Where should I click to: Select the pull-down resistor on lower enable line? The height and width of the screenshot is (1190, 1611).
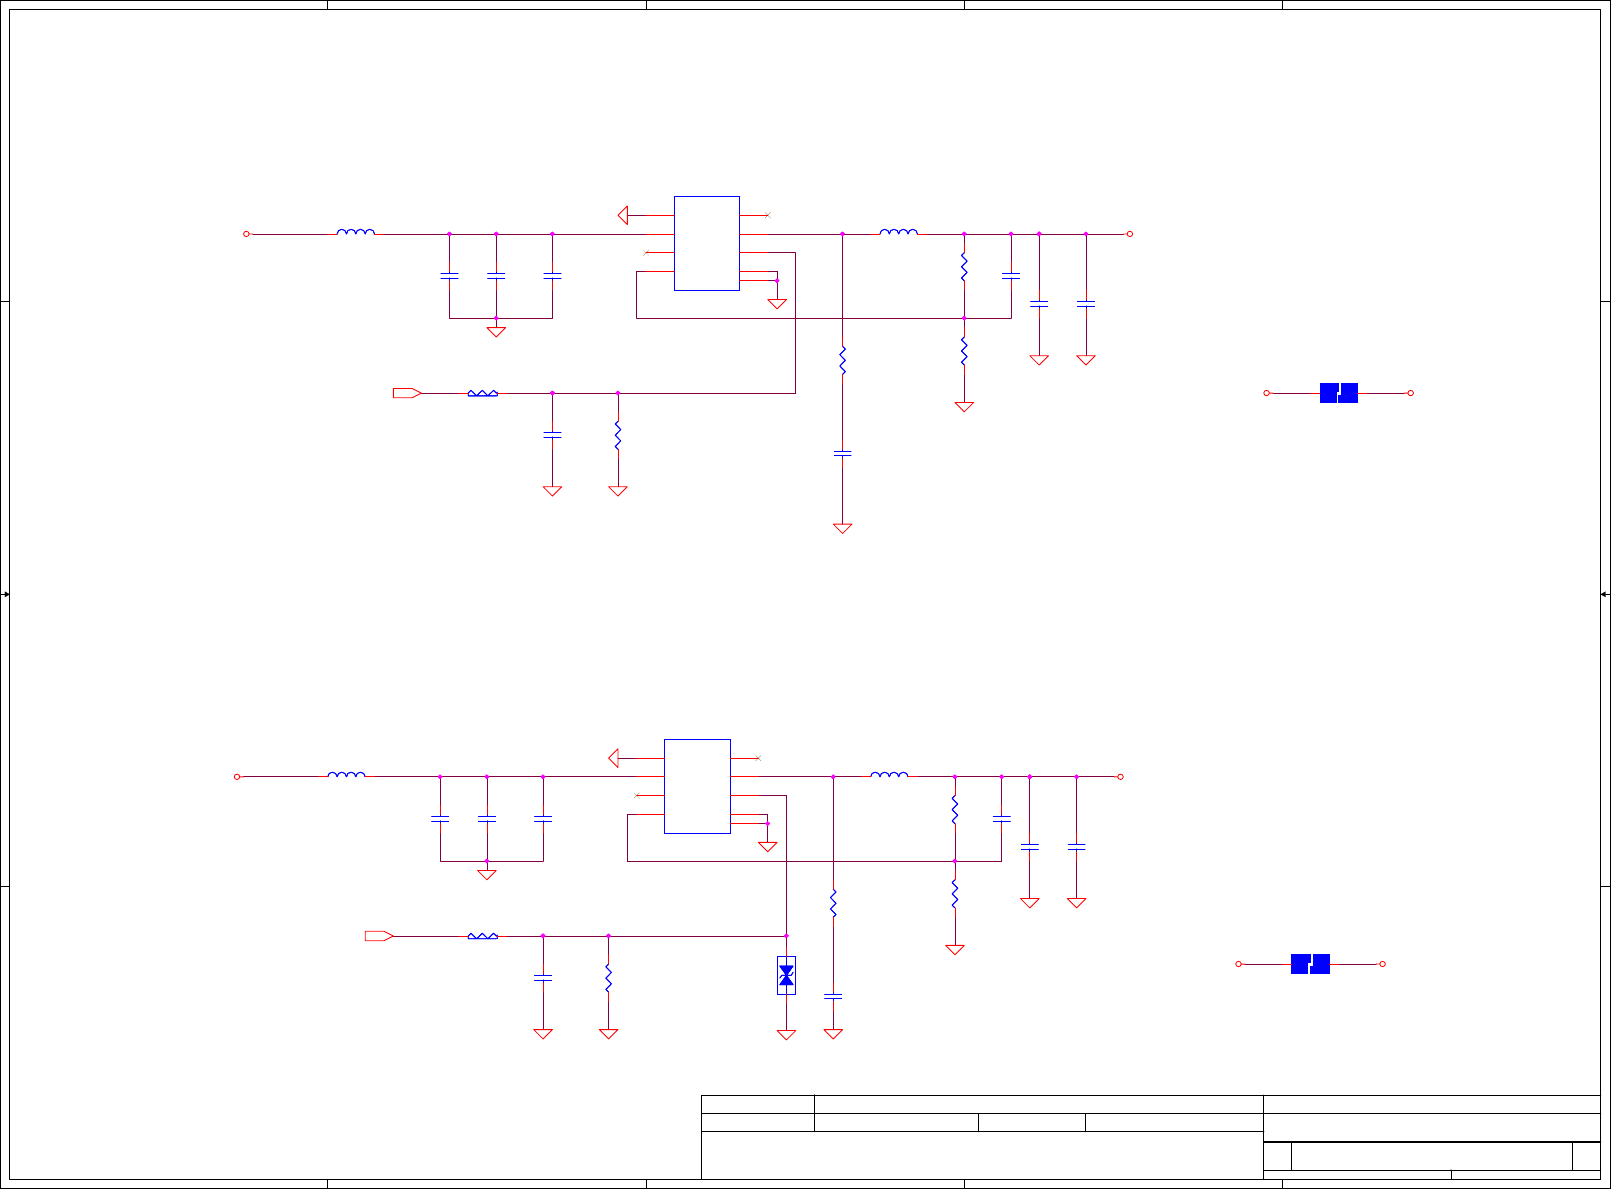click(608, 978)
